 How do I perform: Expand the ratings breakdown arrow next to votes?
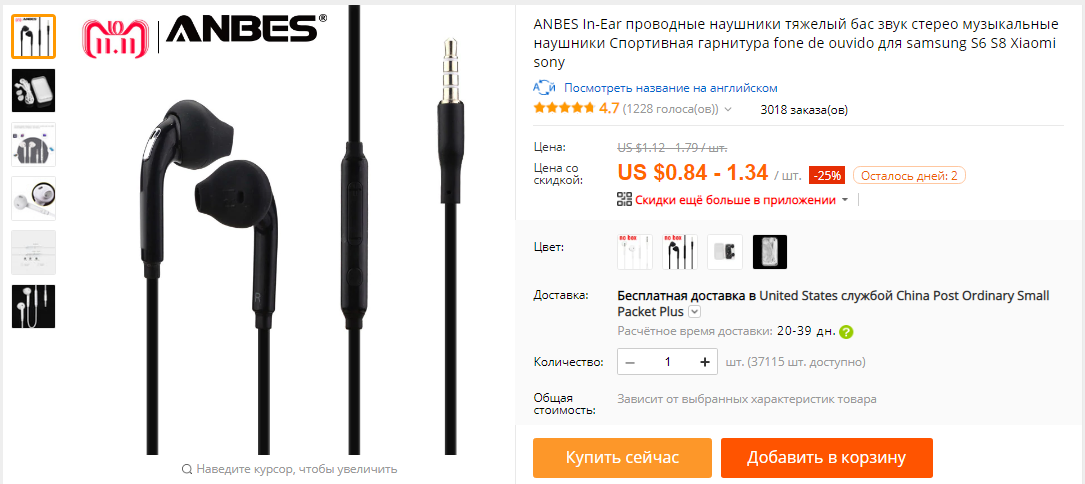(x=728, y=109)
